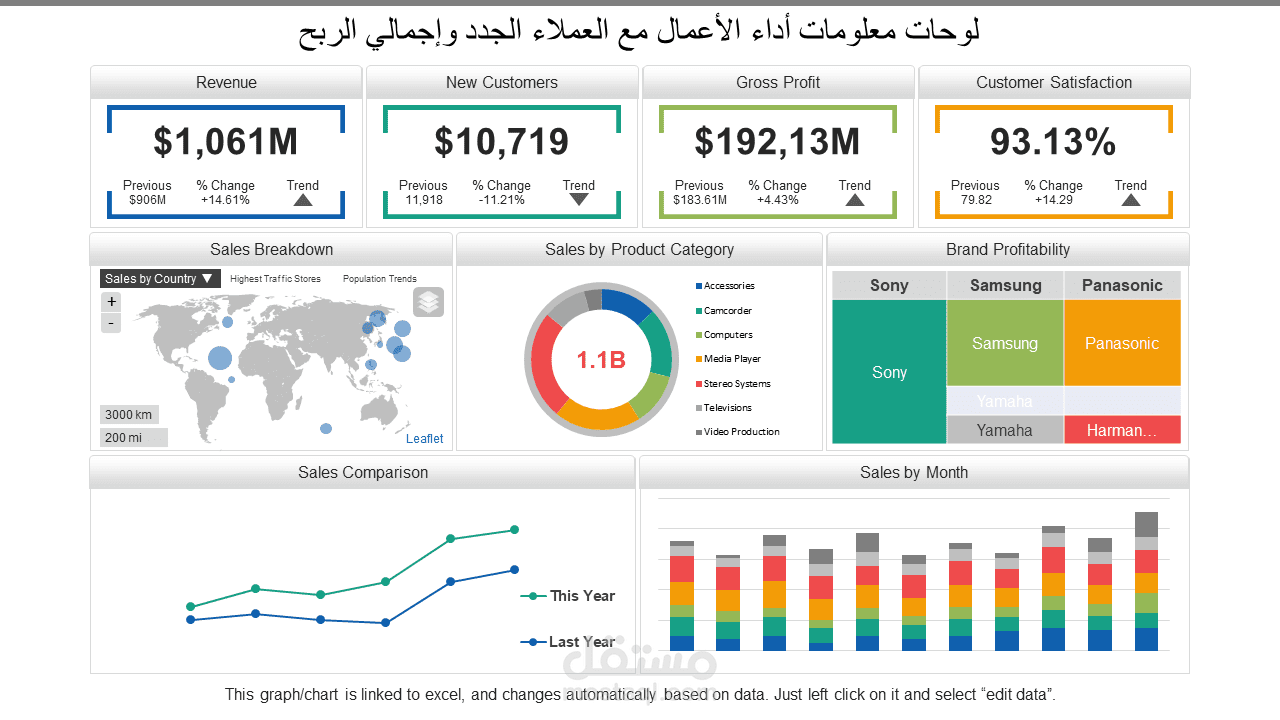Screen dimensions: 1280x720
Task: Click the Customer Satisfaction trend arrow
Action: pyautogui.click(x=1130, y=199)
